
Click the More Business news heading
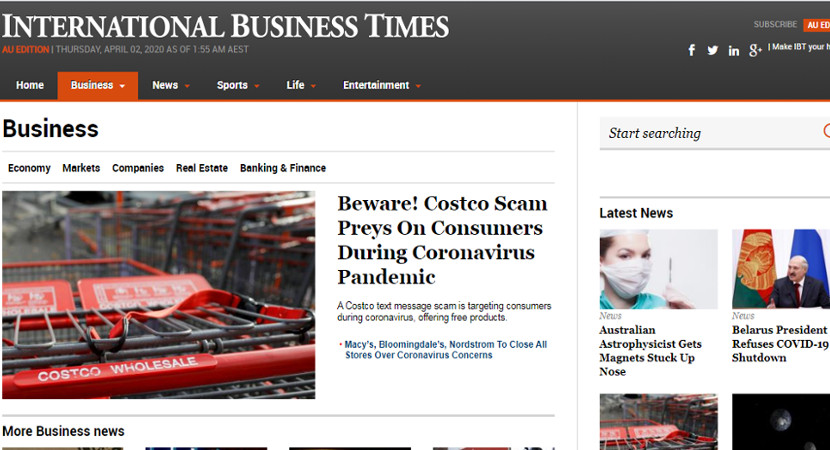click(63, 431)
